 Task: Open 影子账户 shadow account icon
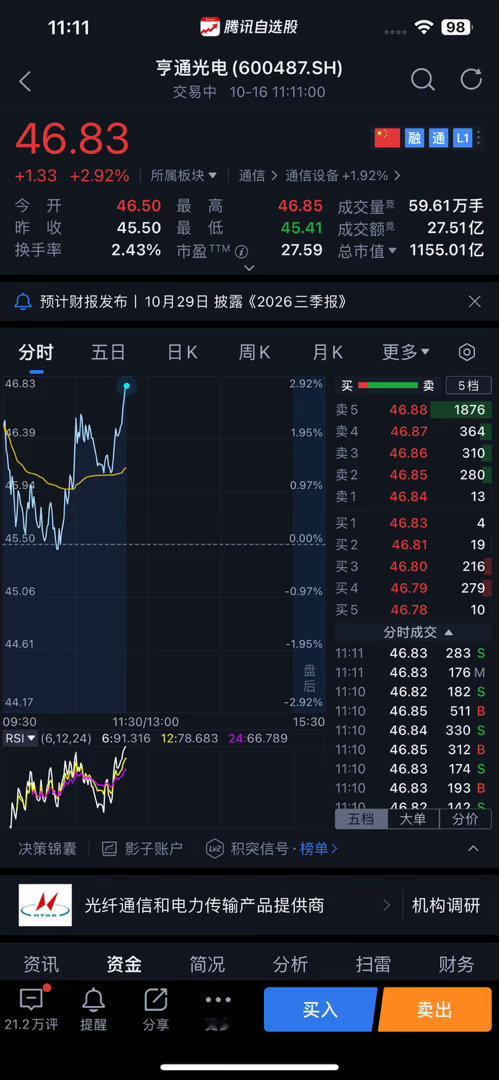click(x=109, y=849)
